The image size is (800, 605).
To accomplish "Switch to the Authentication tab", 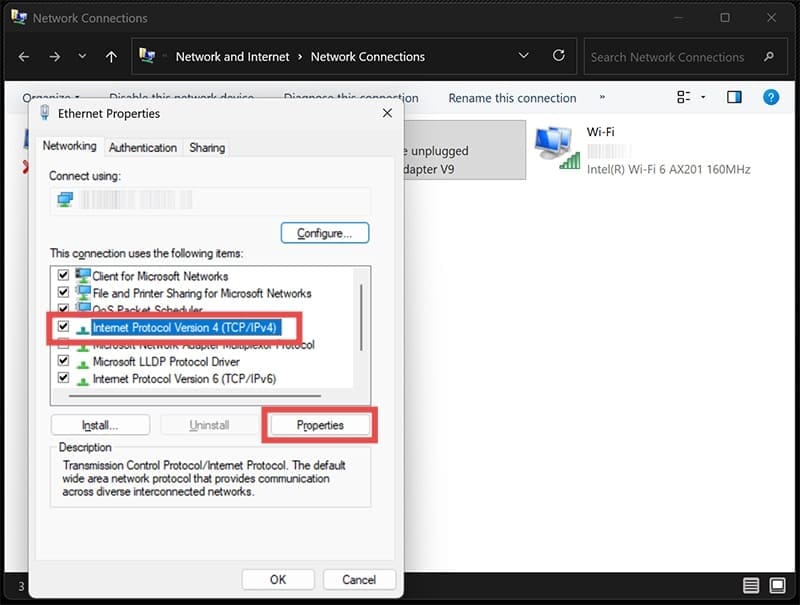I will [x=142, y=147].
